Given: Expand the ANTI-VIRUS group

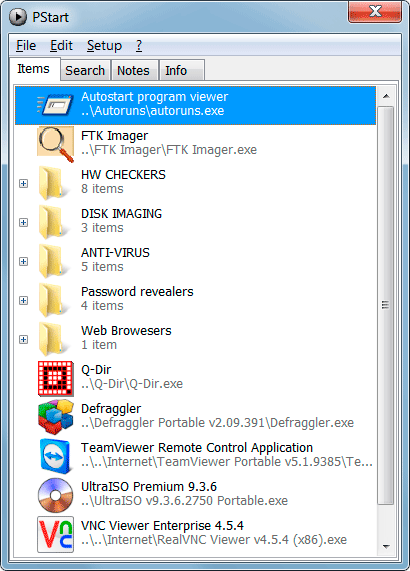Looking at the screenshot, I should [x=23, y=261].
